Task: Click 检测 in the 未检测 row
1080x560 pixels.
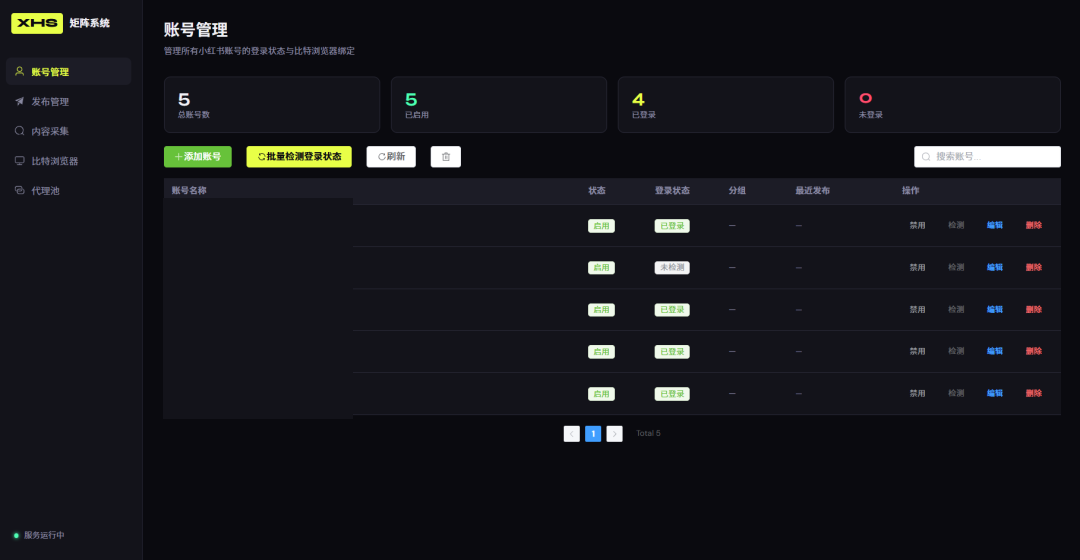Action: pos(956,267)
